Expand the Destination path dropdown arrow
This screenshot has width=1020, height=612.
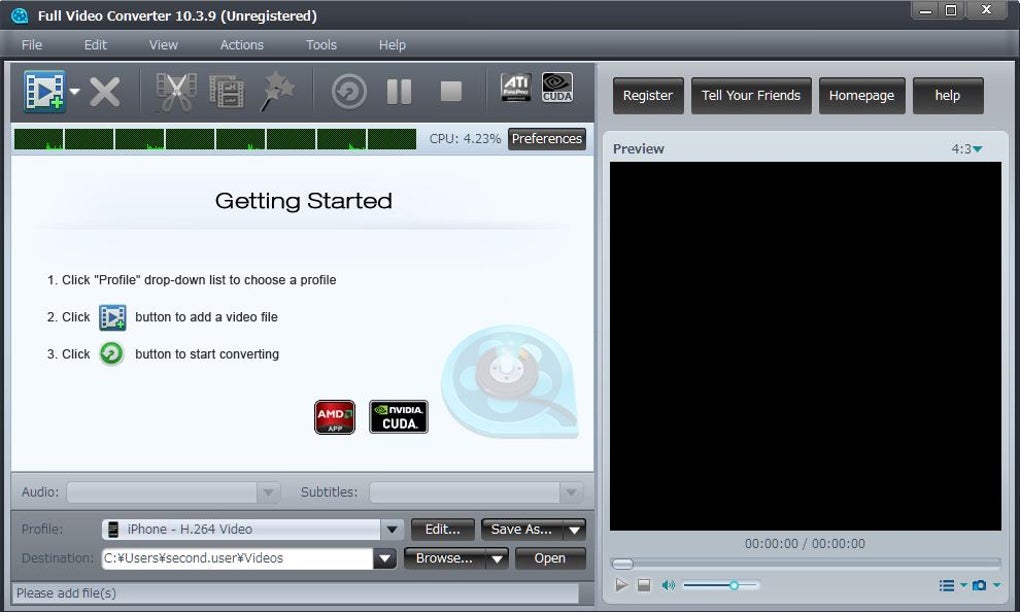point(385,559)
